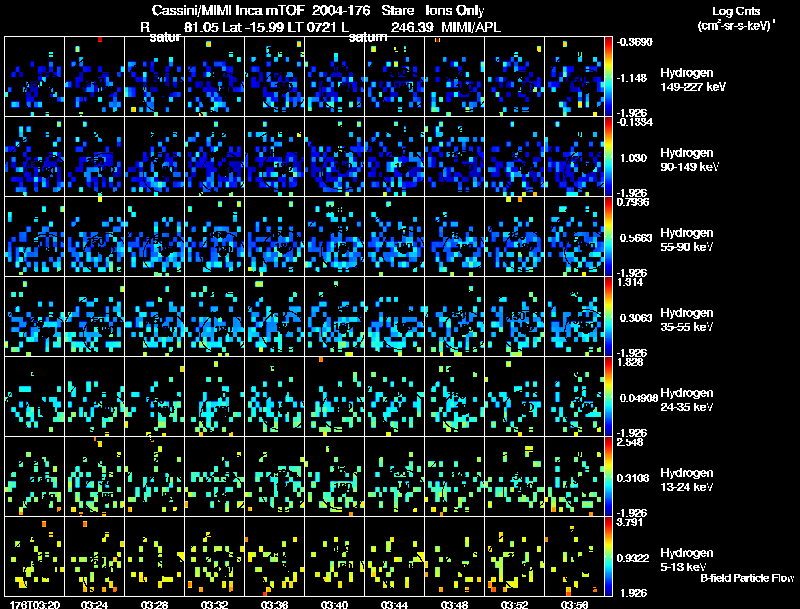Click the '03:28' time axis label
Screen dimensions: 800x609
155,604
